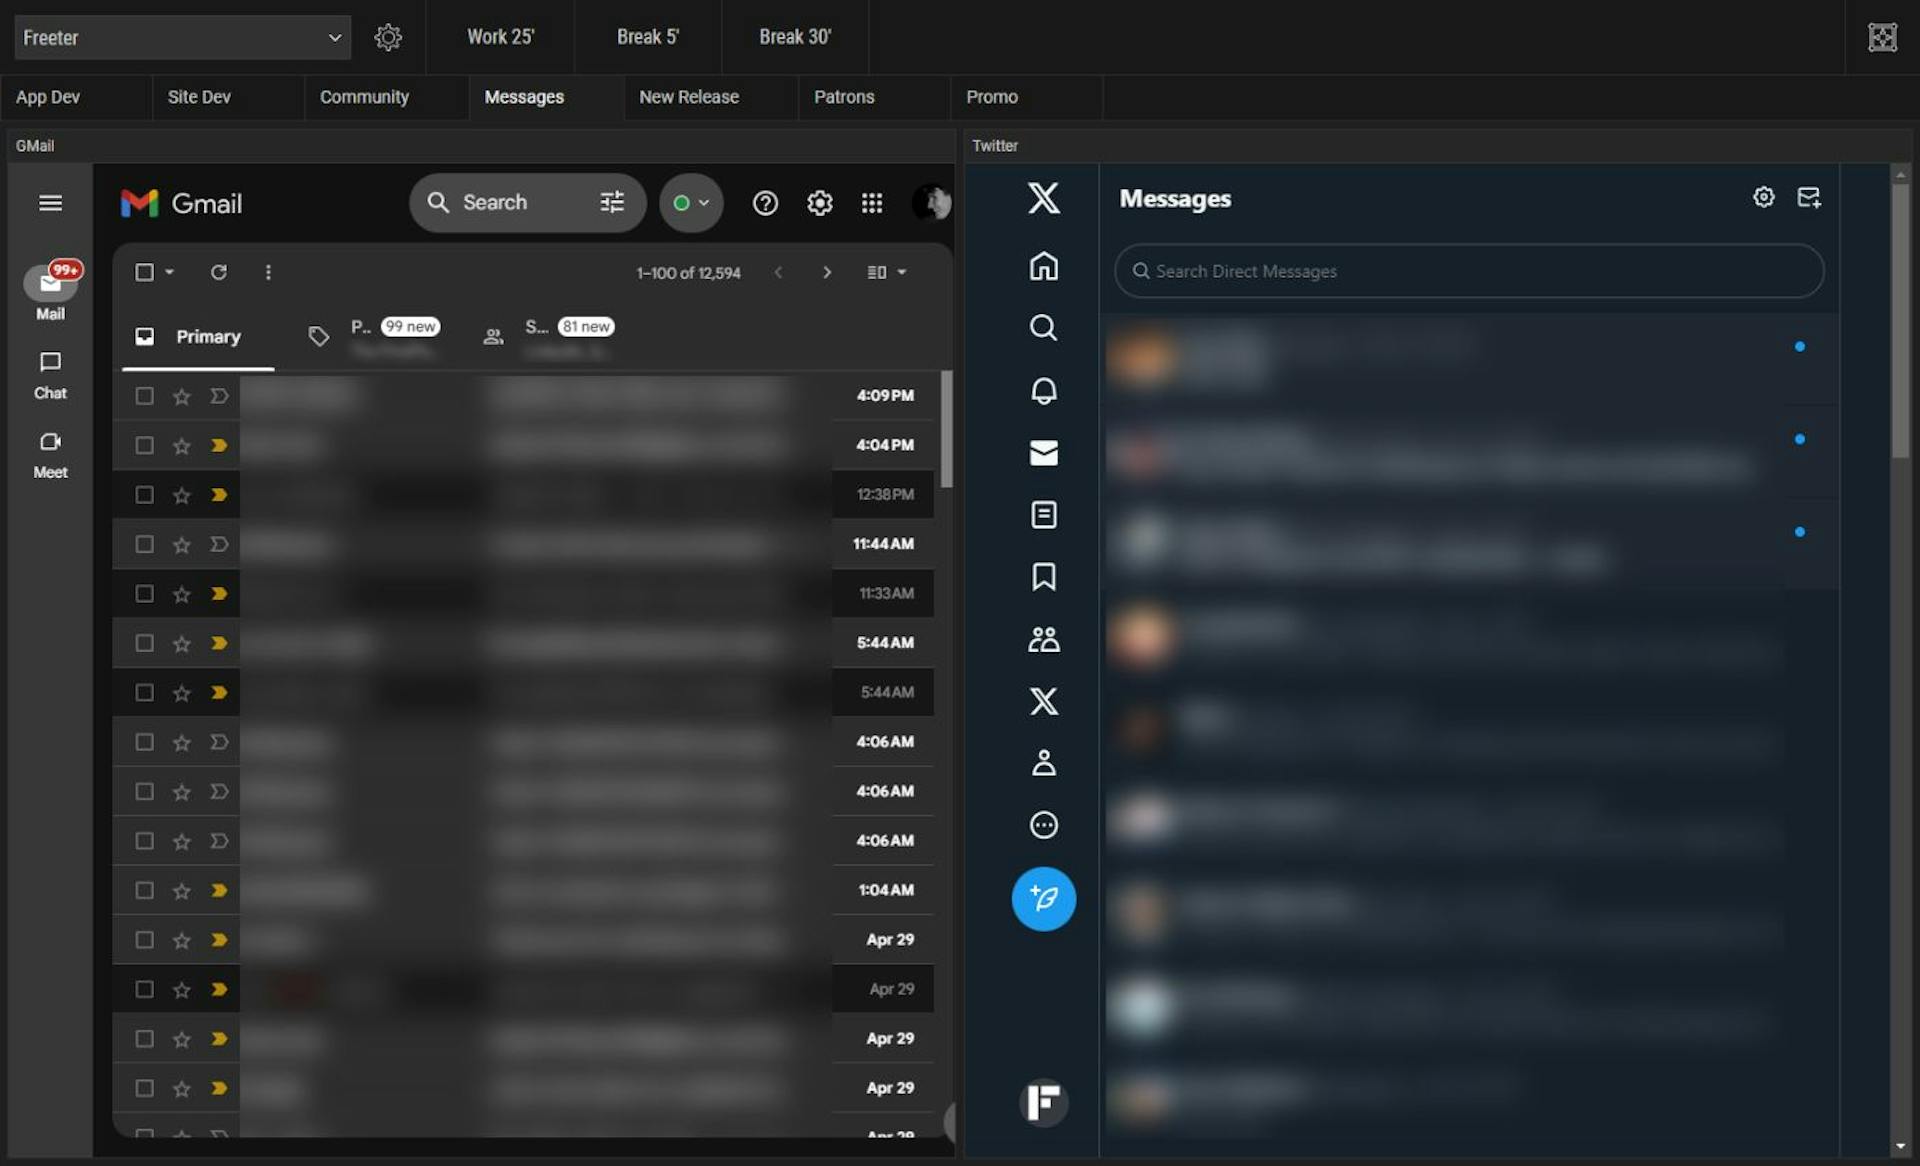Select the X Home icon
This screenshot has width=1920, height=1166.
pos(1043,266)
